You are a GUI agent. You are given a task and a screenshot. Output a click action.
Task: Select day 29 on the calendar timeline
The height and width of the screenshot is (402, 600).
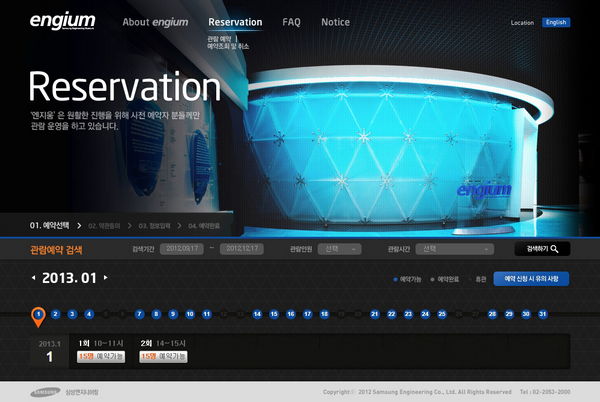[x=509, y=314]
